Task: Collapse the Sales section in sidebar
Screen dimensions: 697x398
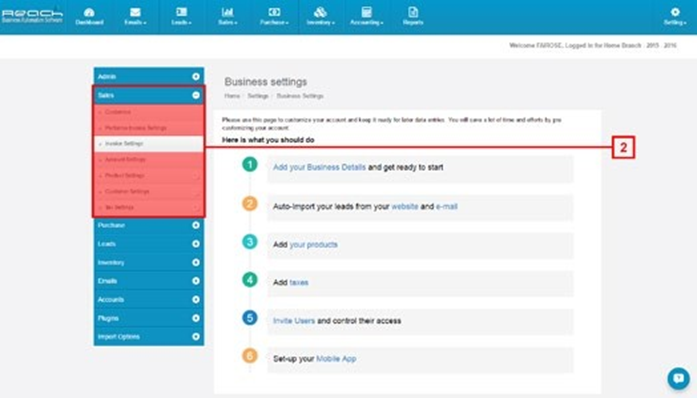Action: (x=149, y=95)
